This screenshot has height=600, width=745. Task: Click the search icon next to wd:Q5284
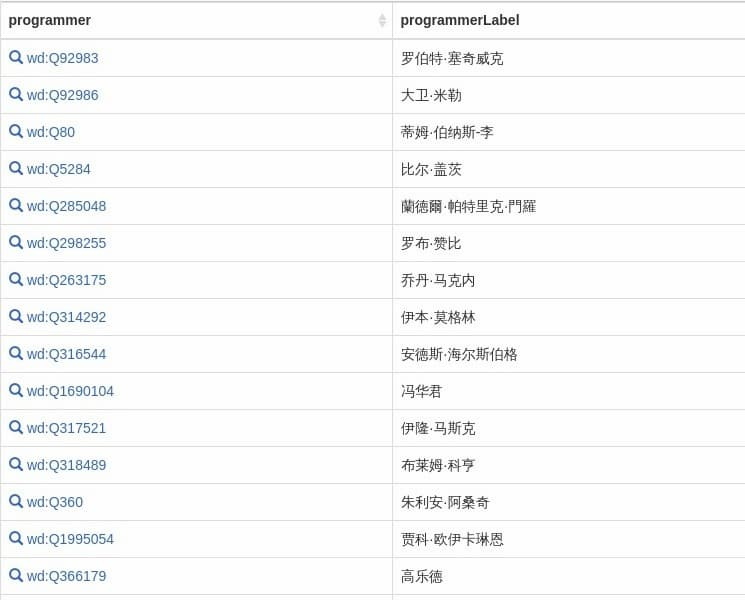pos(16,168)
